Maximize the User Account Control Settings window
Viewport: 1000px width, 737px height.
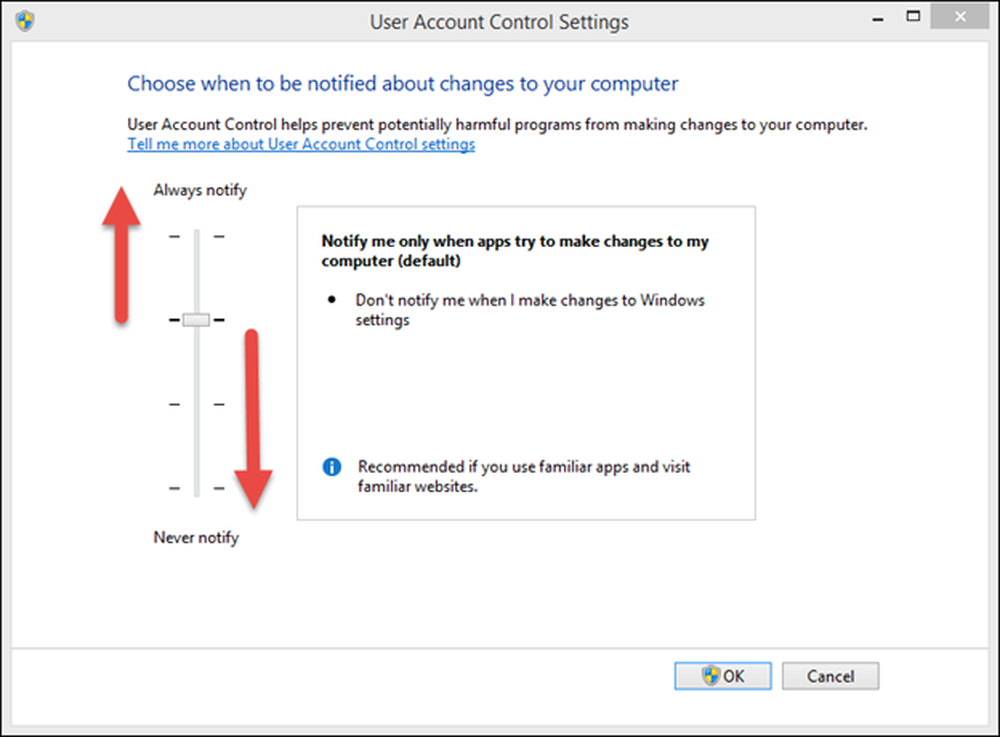(913, 17)
